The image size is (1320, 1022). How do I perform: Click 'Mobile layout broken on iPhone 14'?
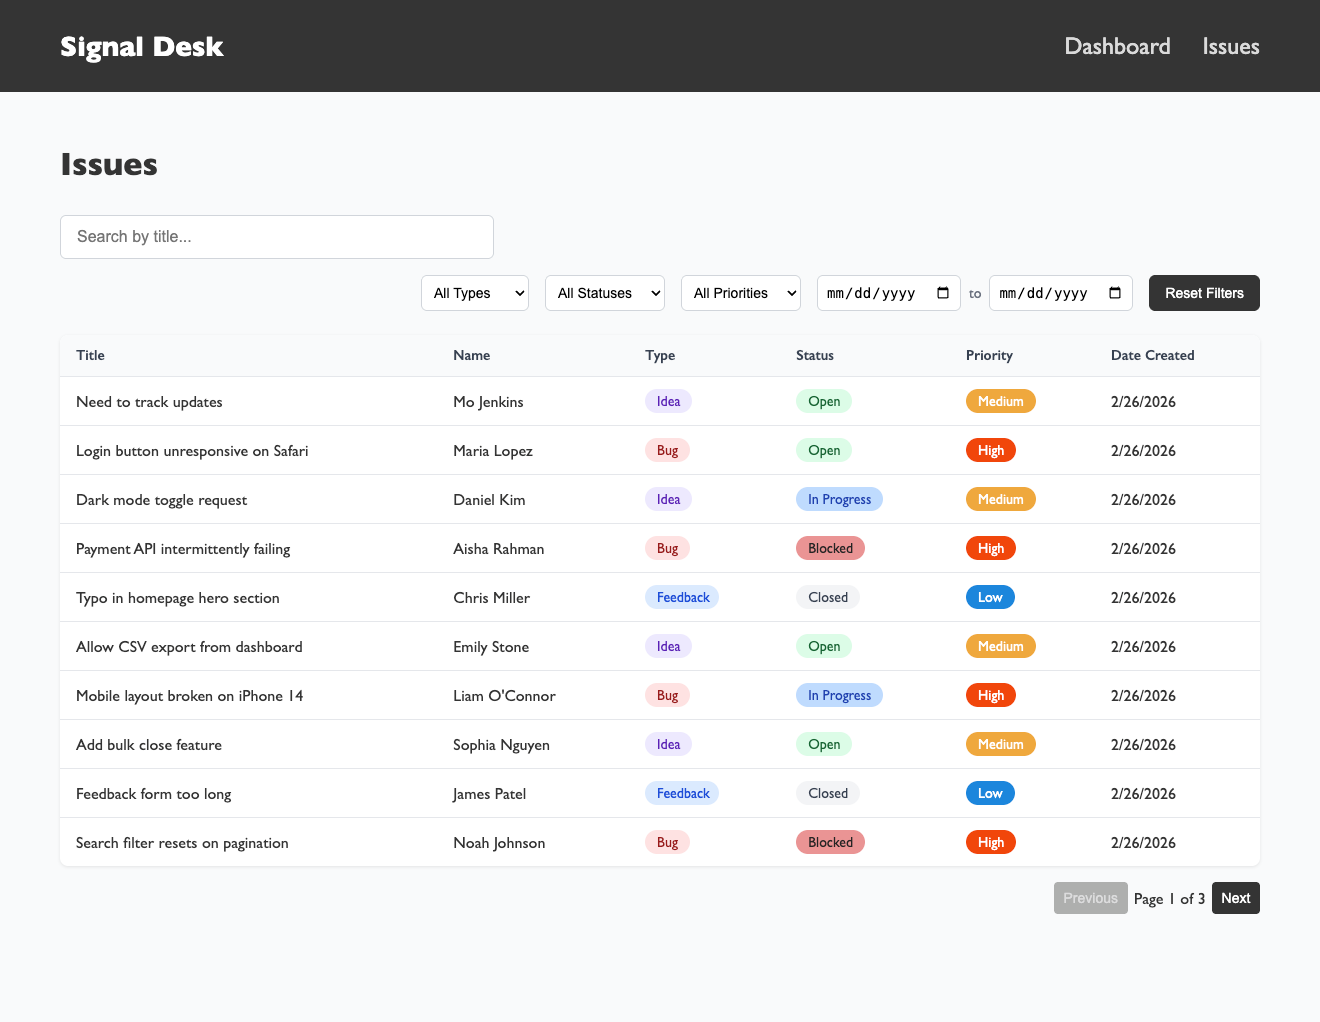189,696
